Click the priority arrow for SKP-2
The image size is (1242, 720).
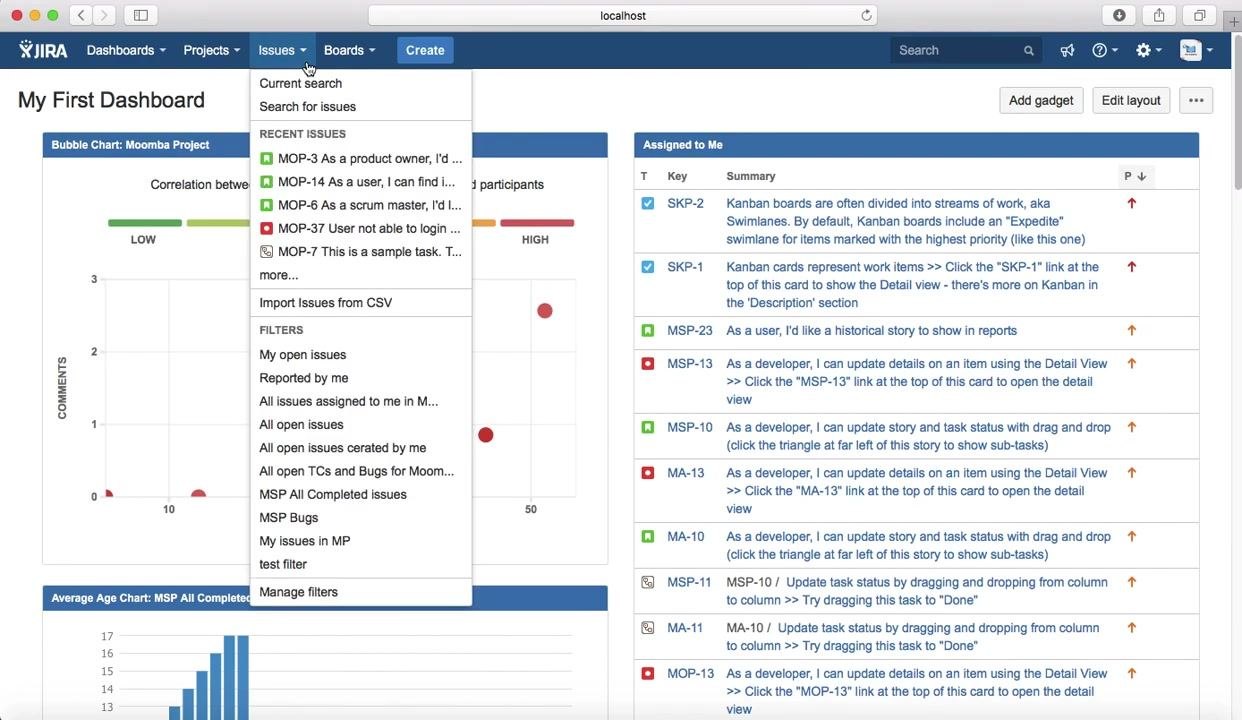tap(1132, 203)
